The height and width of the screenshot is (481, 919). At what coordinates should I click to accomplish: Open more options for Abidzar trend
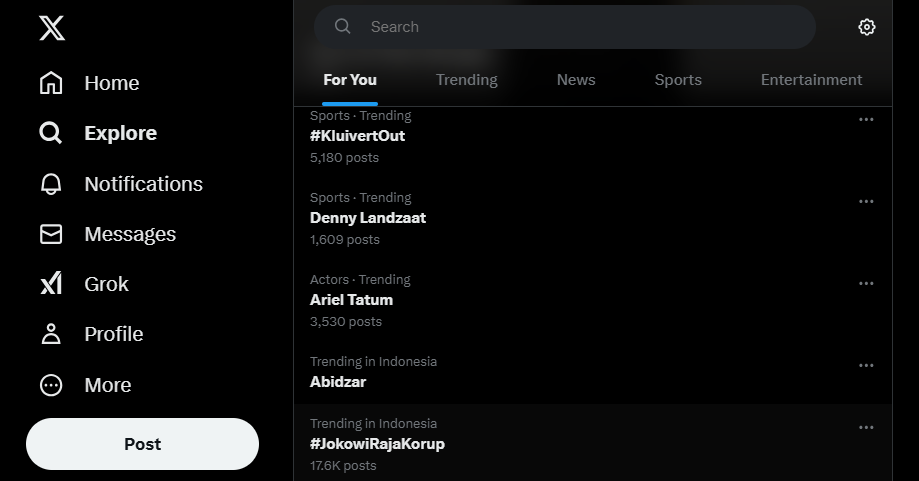(x=866, y=366)
